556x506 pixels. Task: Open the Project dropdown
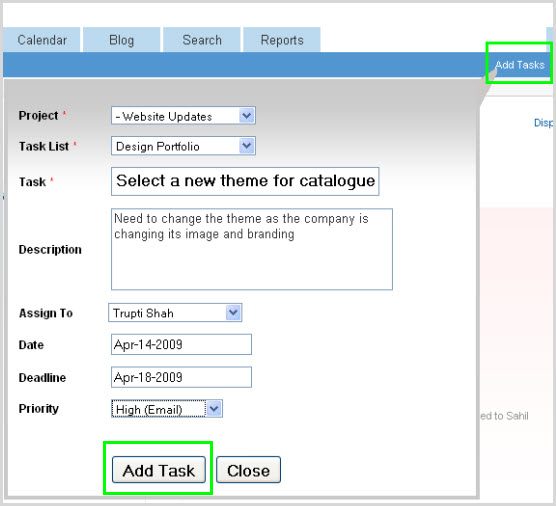click(183, 116)
